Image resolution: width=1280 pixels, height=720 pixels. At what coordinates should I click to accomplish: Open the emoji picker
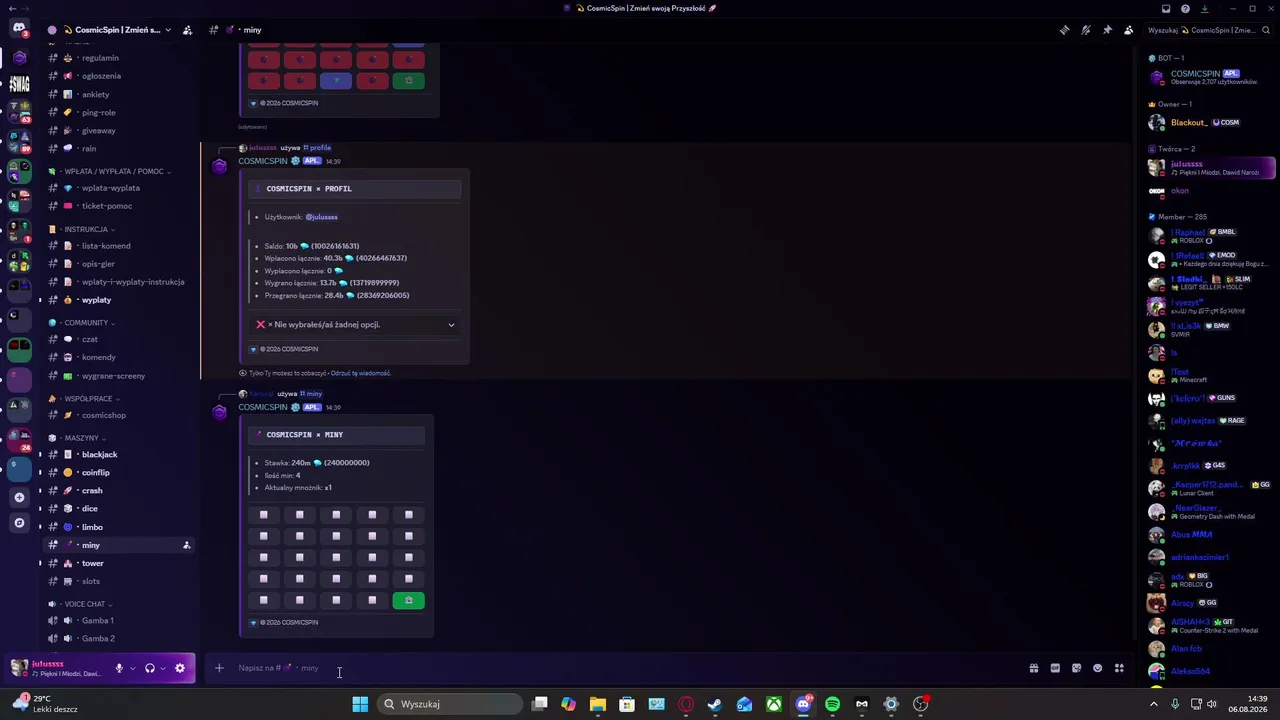[x=1098, y=668]
